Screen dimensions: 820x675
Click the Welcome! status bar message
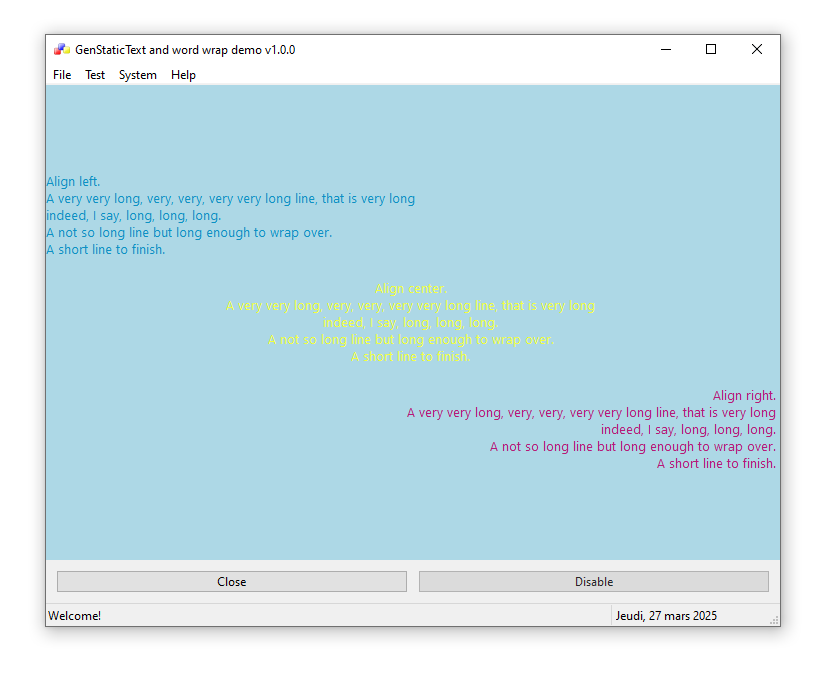pos(75,616)
